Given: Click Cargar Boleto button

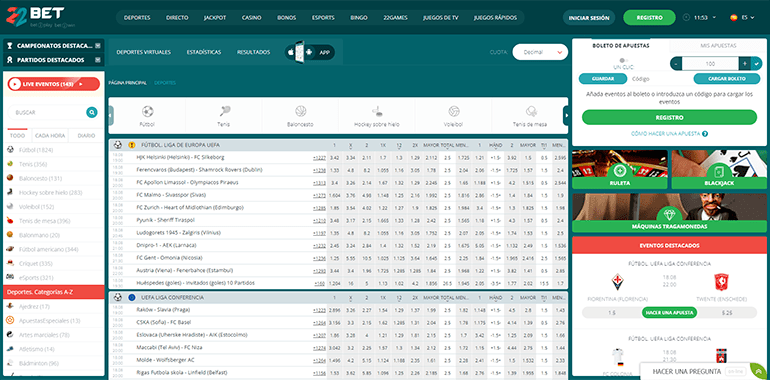Looking at the screenshot, I should [727, 79].
